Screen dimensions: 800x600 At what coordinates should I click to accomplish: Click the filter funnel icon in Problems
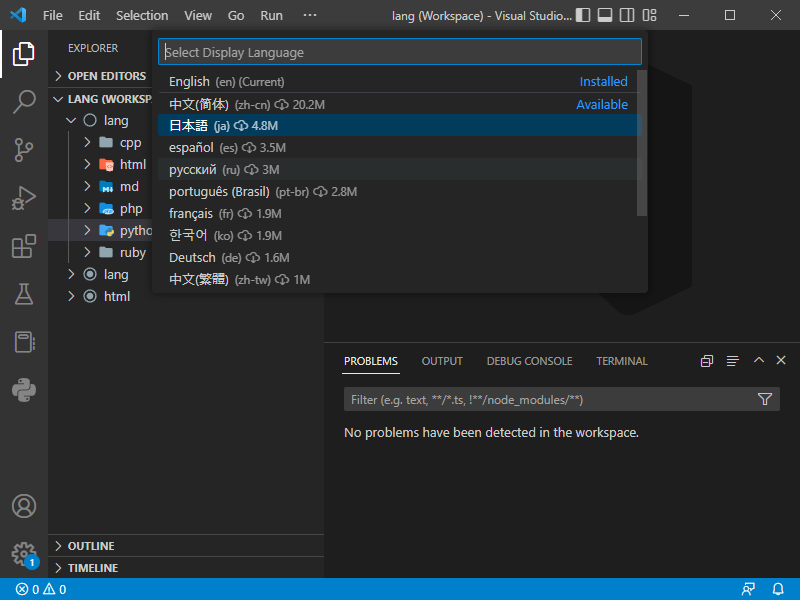point(764,399)
